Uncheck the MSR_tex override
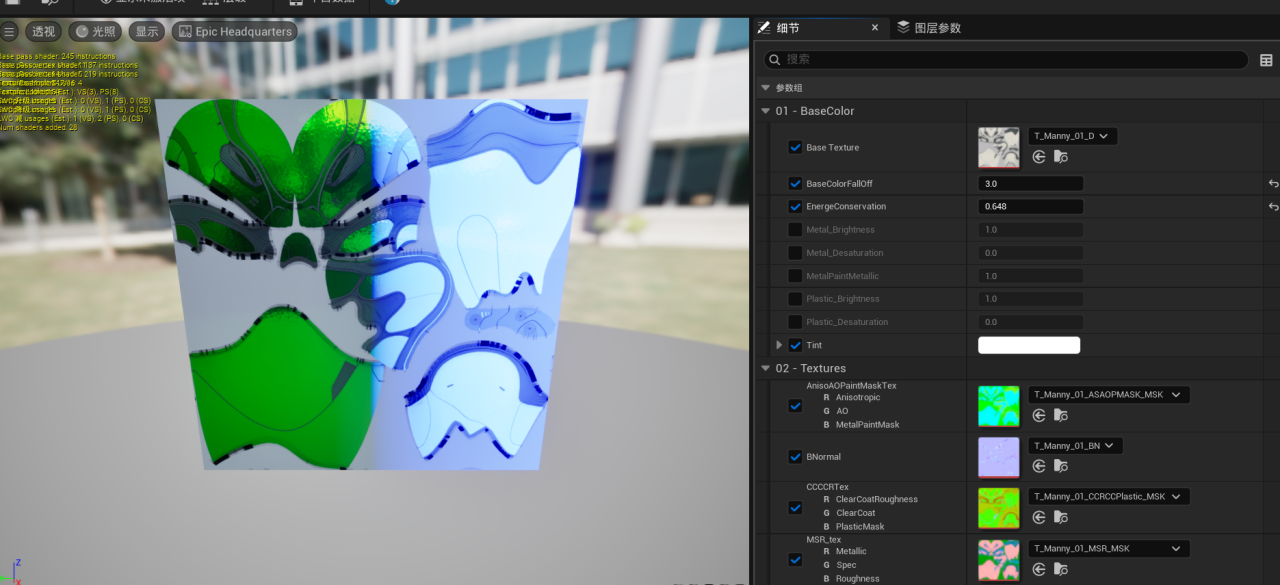 (795, 560)
